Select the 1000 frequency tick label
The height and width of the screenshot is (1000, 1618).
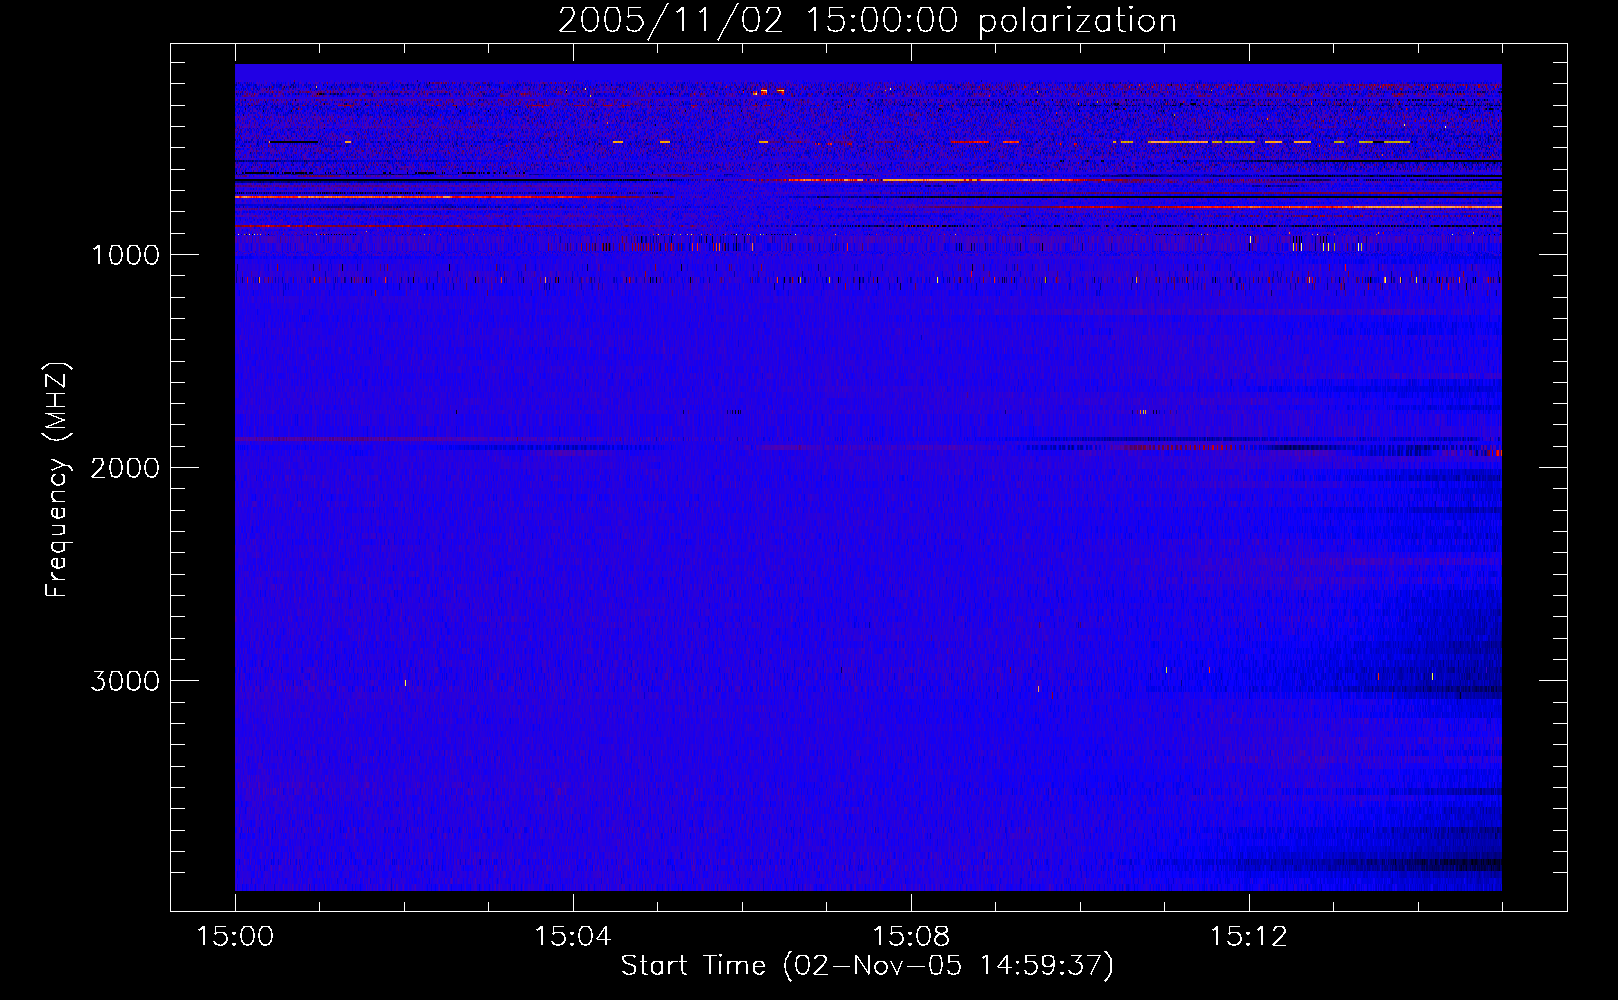[125, 255]
